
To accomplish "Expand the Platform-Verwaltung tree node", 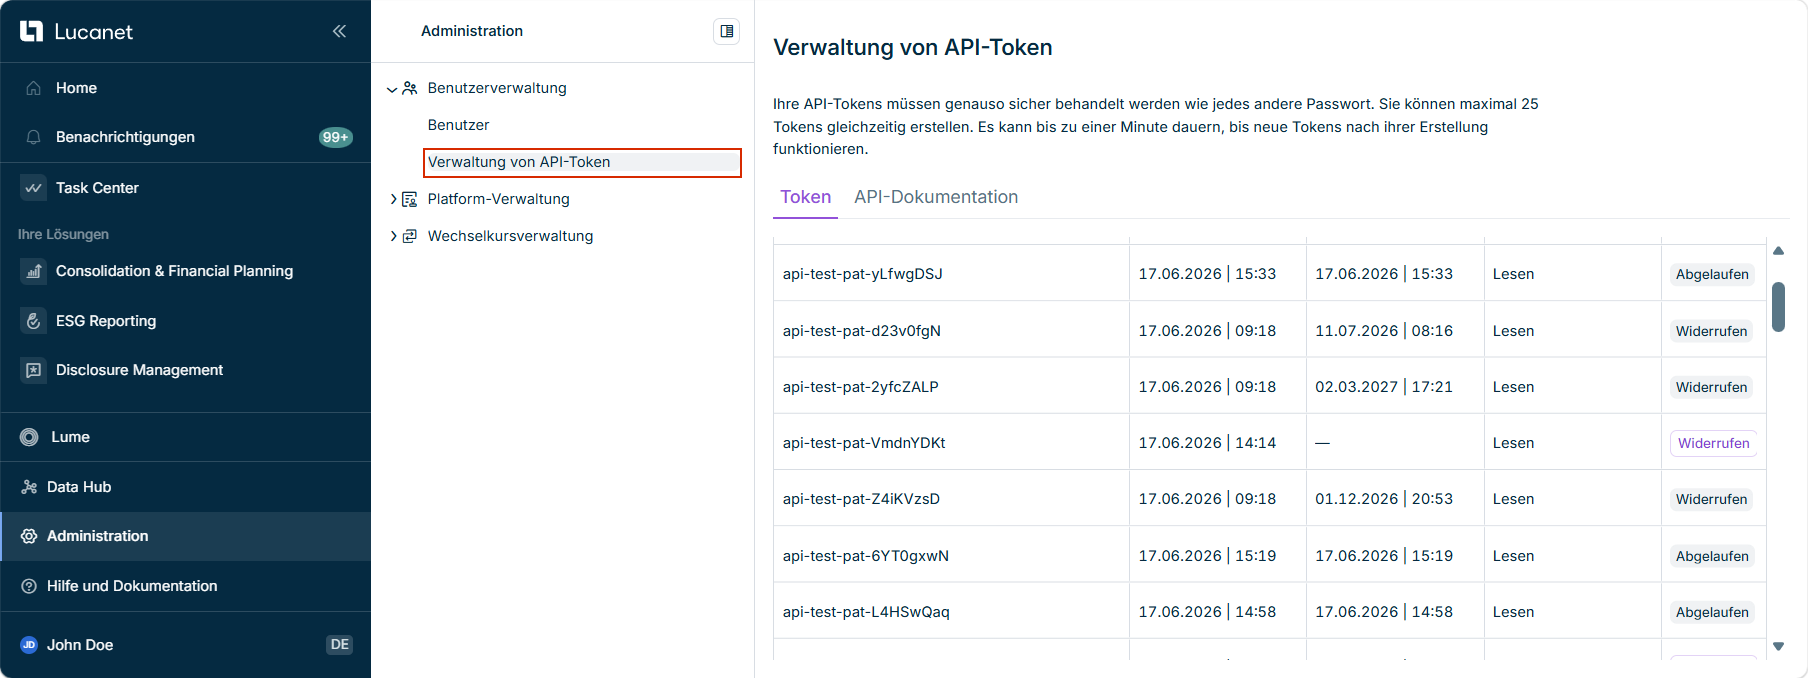I will click(393, 199).
